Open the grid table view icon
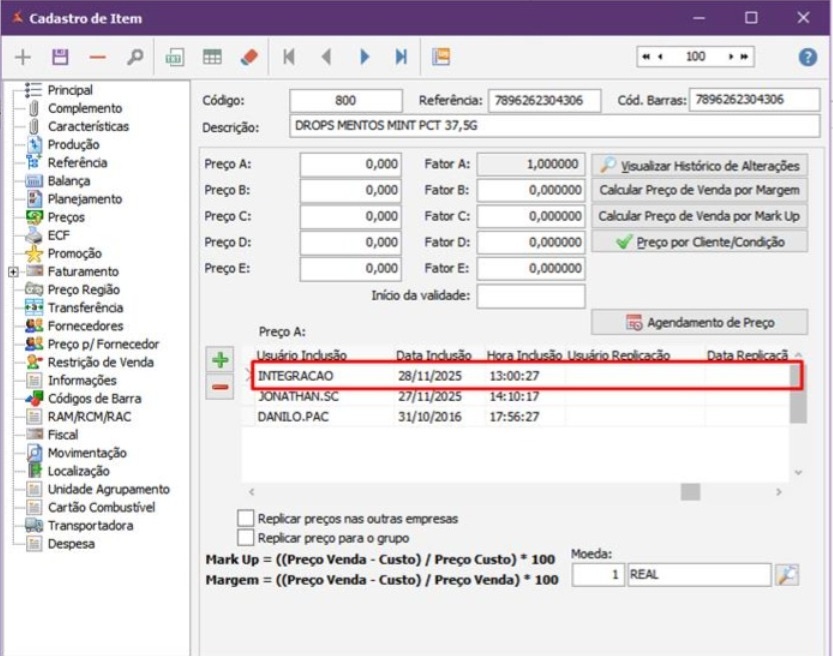 (x=212, y=57)
